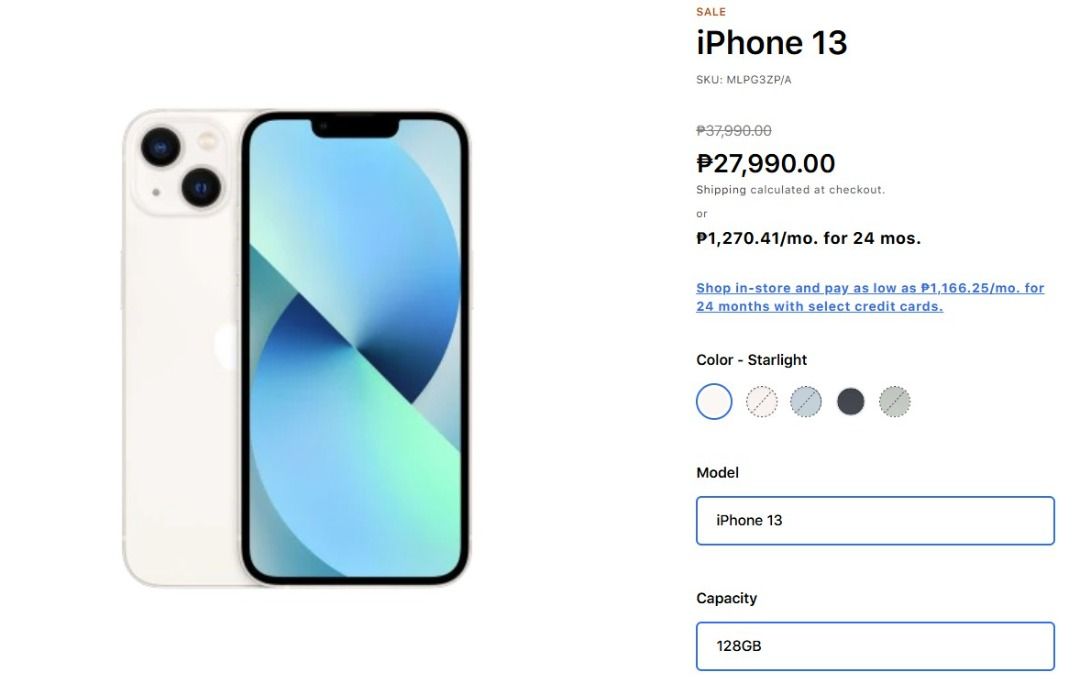Choose the crossed-out green color swatch
The height and width of the screenshot is (679, 1080).
[895, 402]
